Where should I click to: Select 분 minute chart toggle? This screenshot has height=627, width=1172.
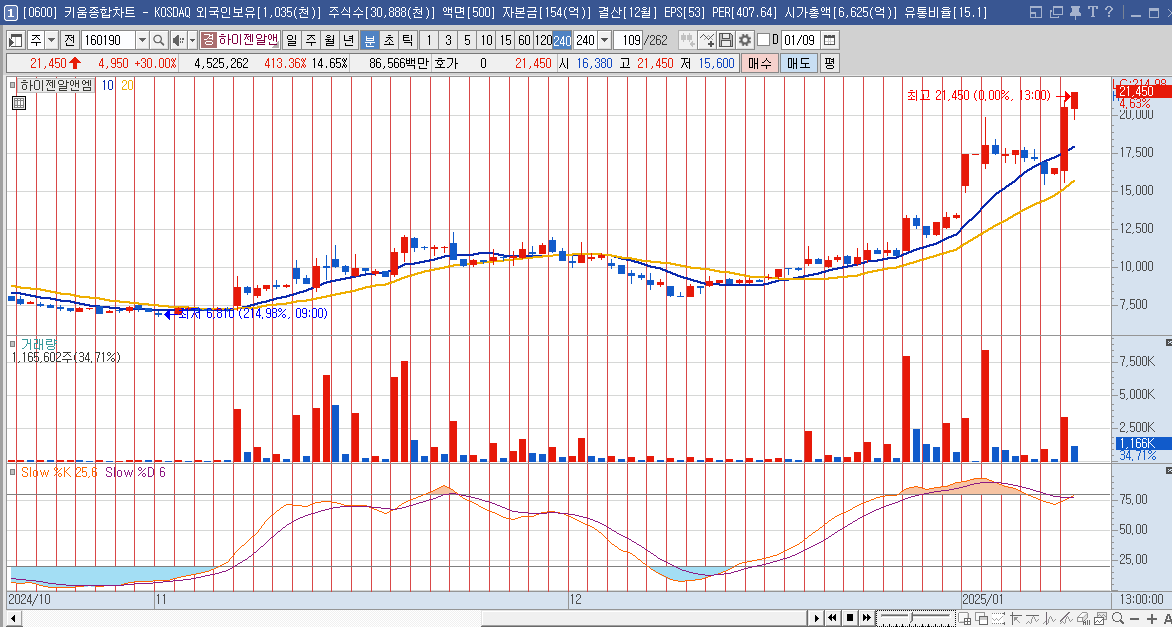coord(370,40)
